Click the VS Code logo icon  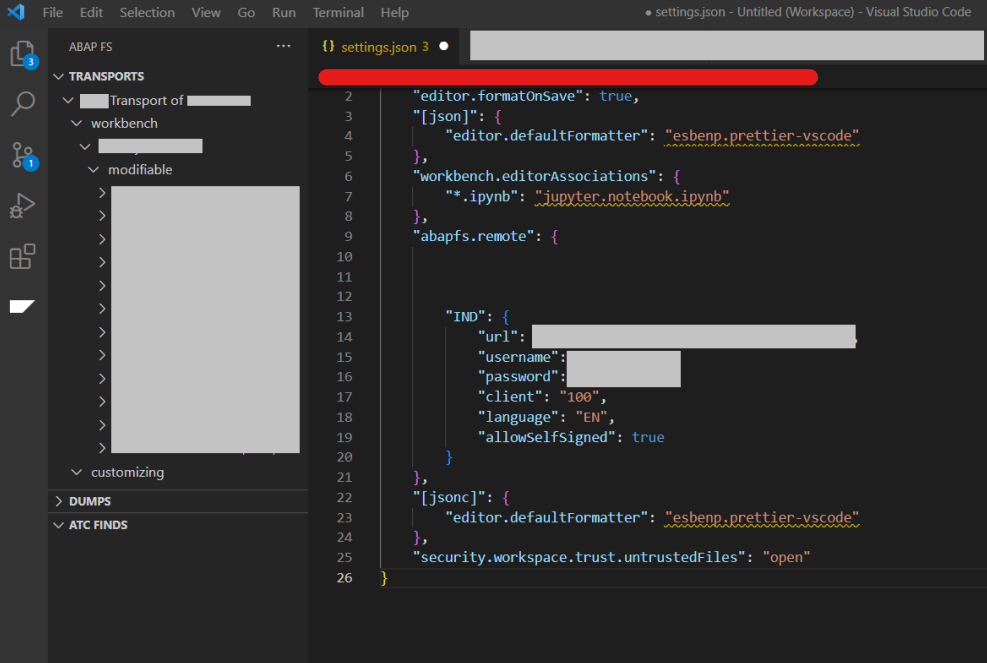15,13
